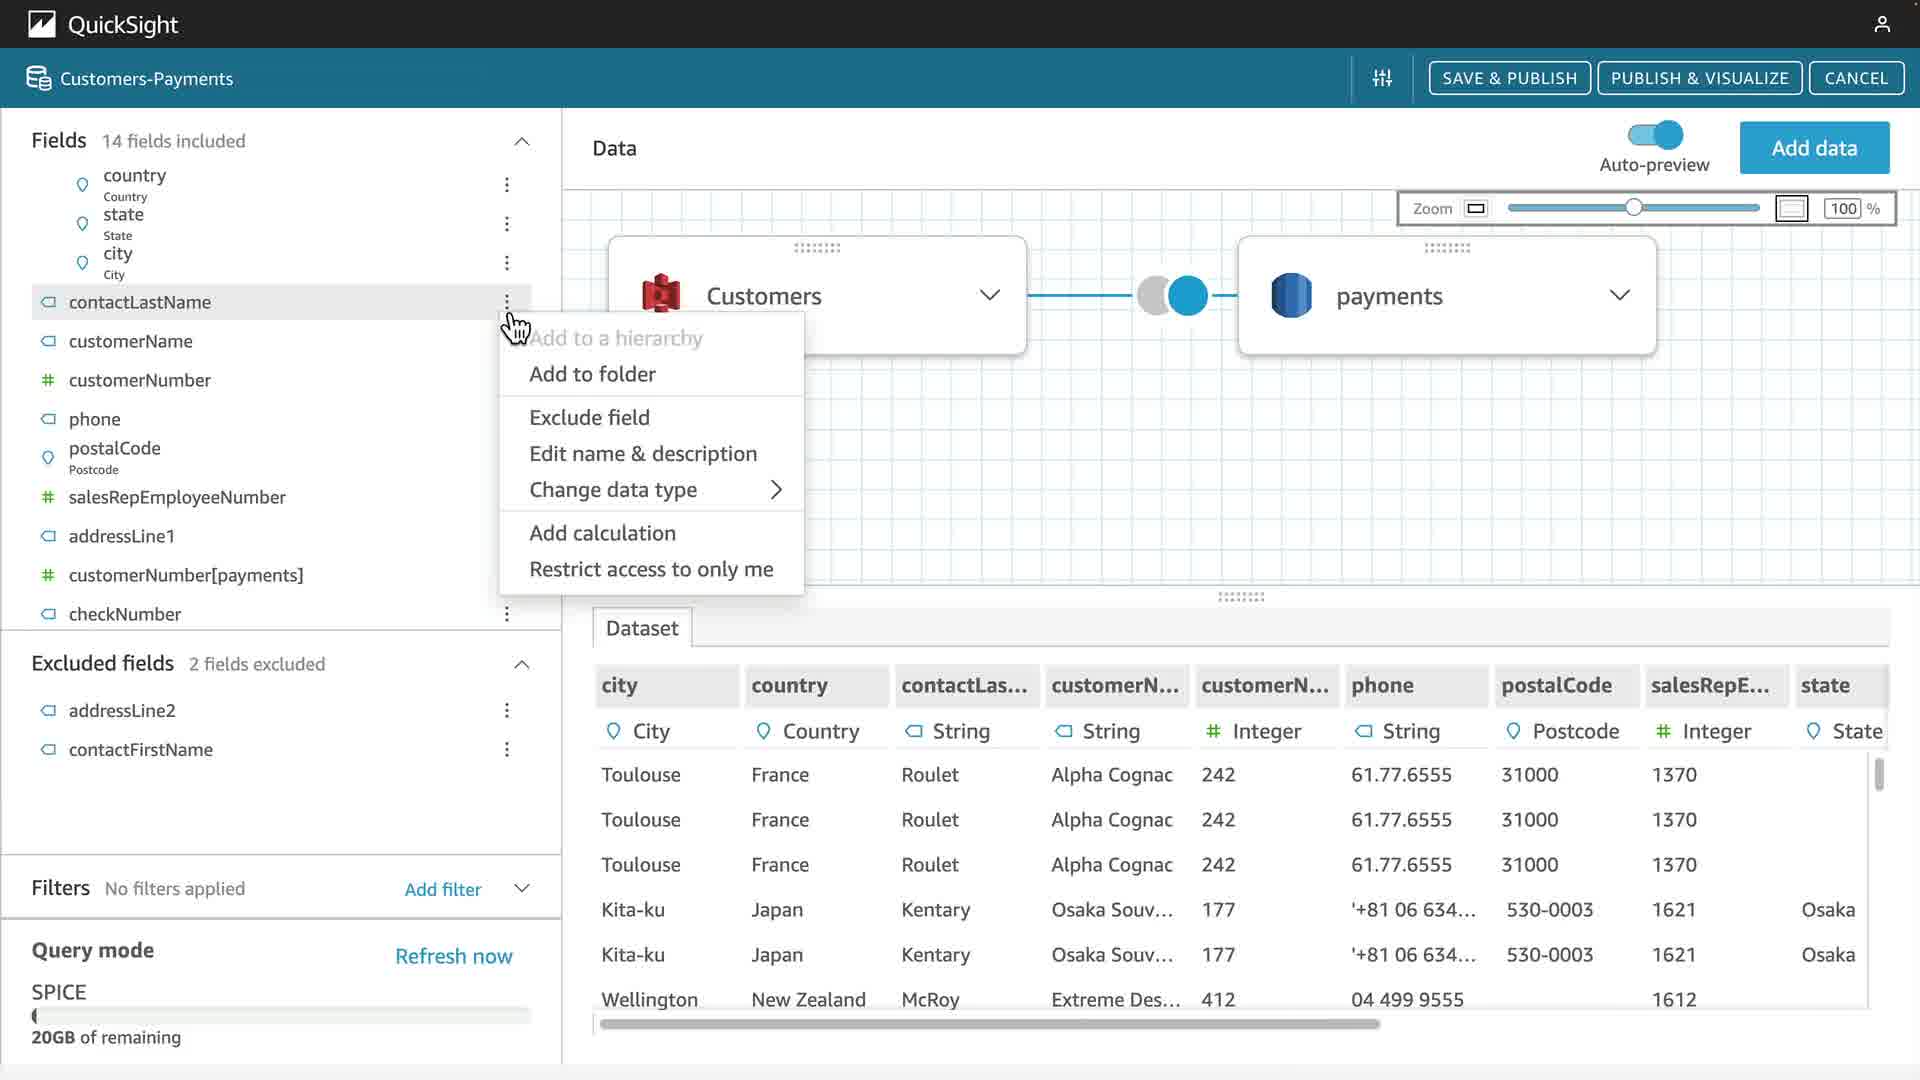Open the payments table dropdown arrow
The height and width of the screenshot is (1080, 1920).
pos(1619,296)
